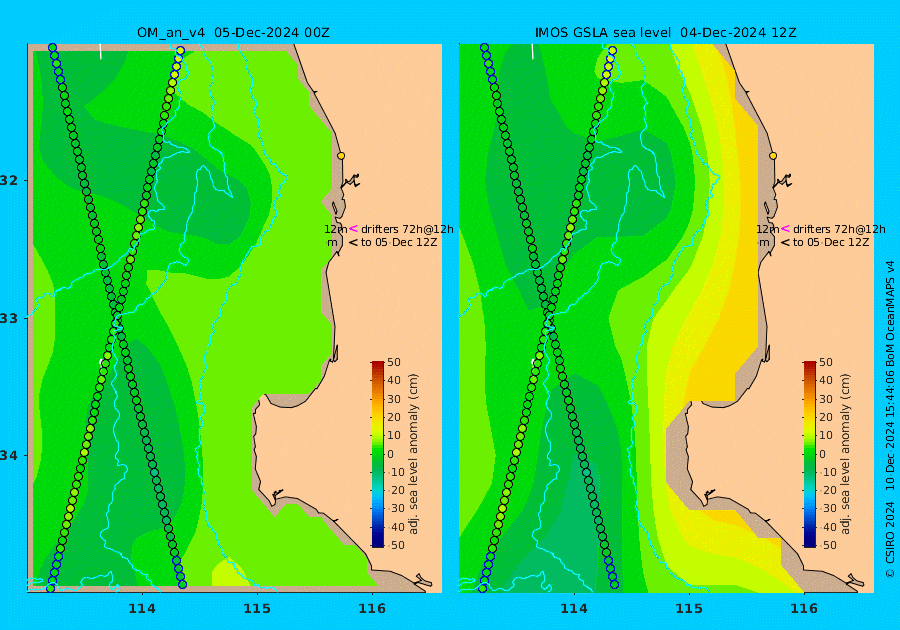The width and height of the screenshot is (900, 630).
Task: Click longitude tick 116 under left panel
Action: point(372,609)
